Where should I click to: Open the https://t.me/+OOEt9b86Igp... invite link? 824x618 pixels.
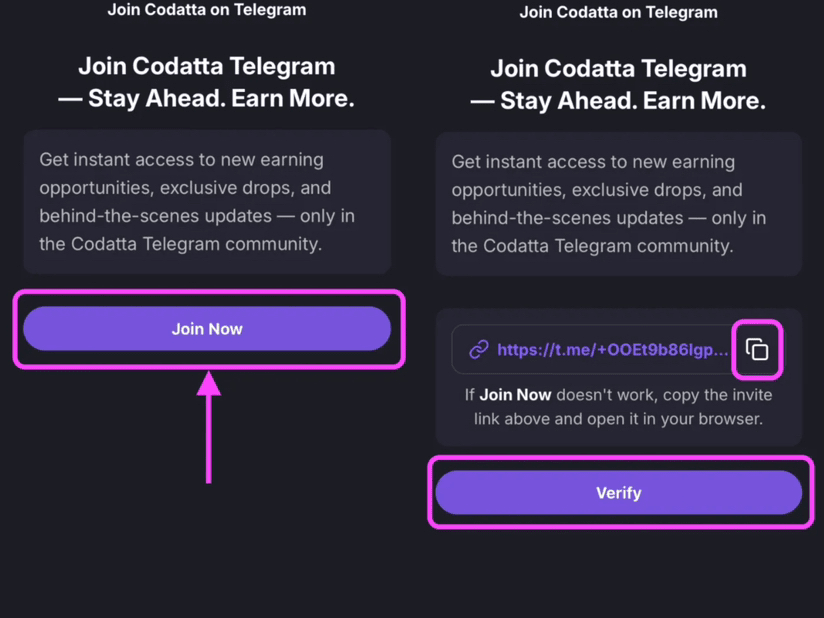pos(613,350)
